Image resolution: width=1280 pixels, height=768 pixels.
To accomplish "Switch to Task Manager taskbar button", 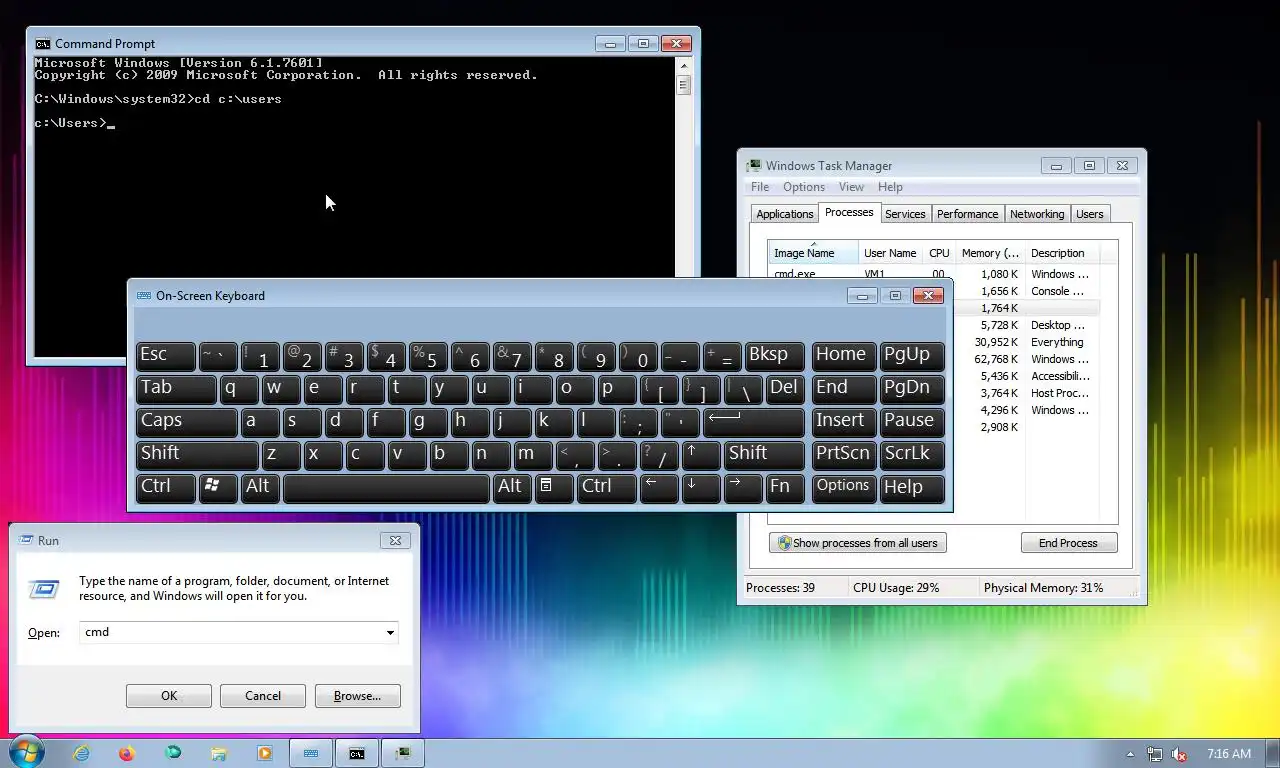I will [x=403, y=753].
